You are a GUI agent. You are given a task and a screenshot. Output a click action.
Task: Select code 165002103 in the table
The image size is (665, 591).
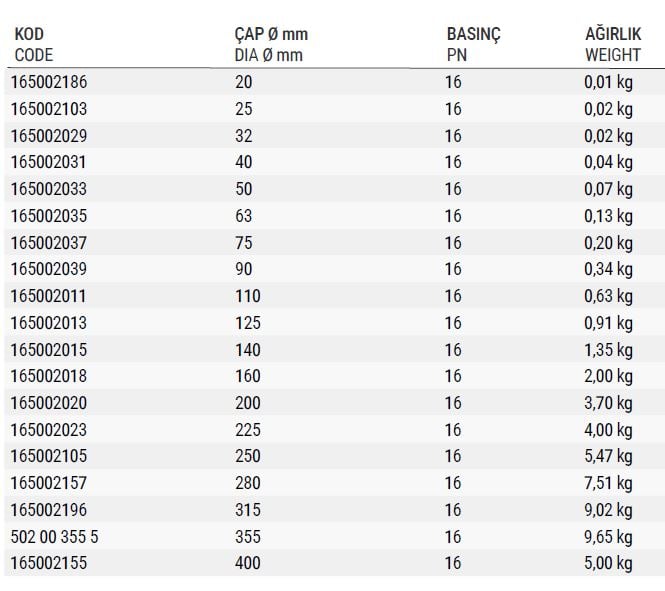pyautogui.click(x=49, y=109)
